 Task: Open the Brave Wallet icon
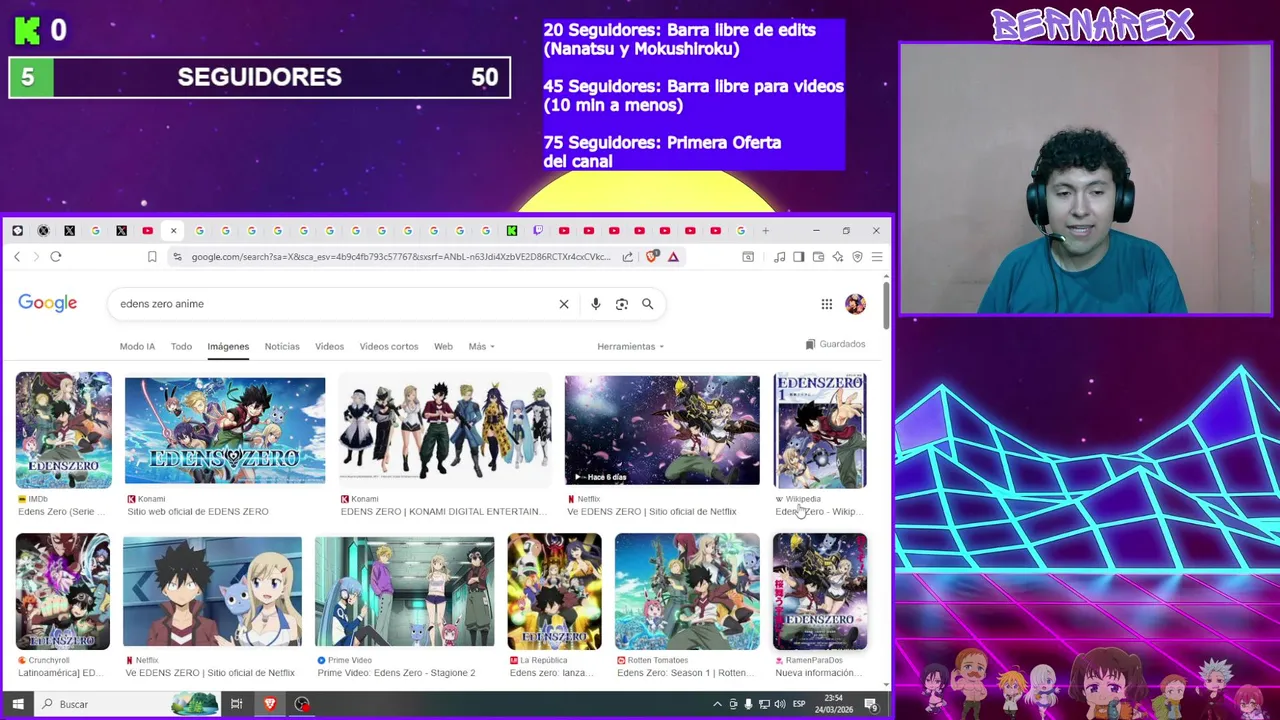coord(818,257)
